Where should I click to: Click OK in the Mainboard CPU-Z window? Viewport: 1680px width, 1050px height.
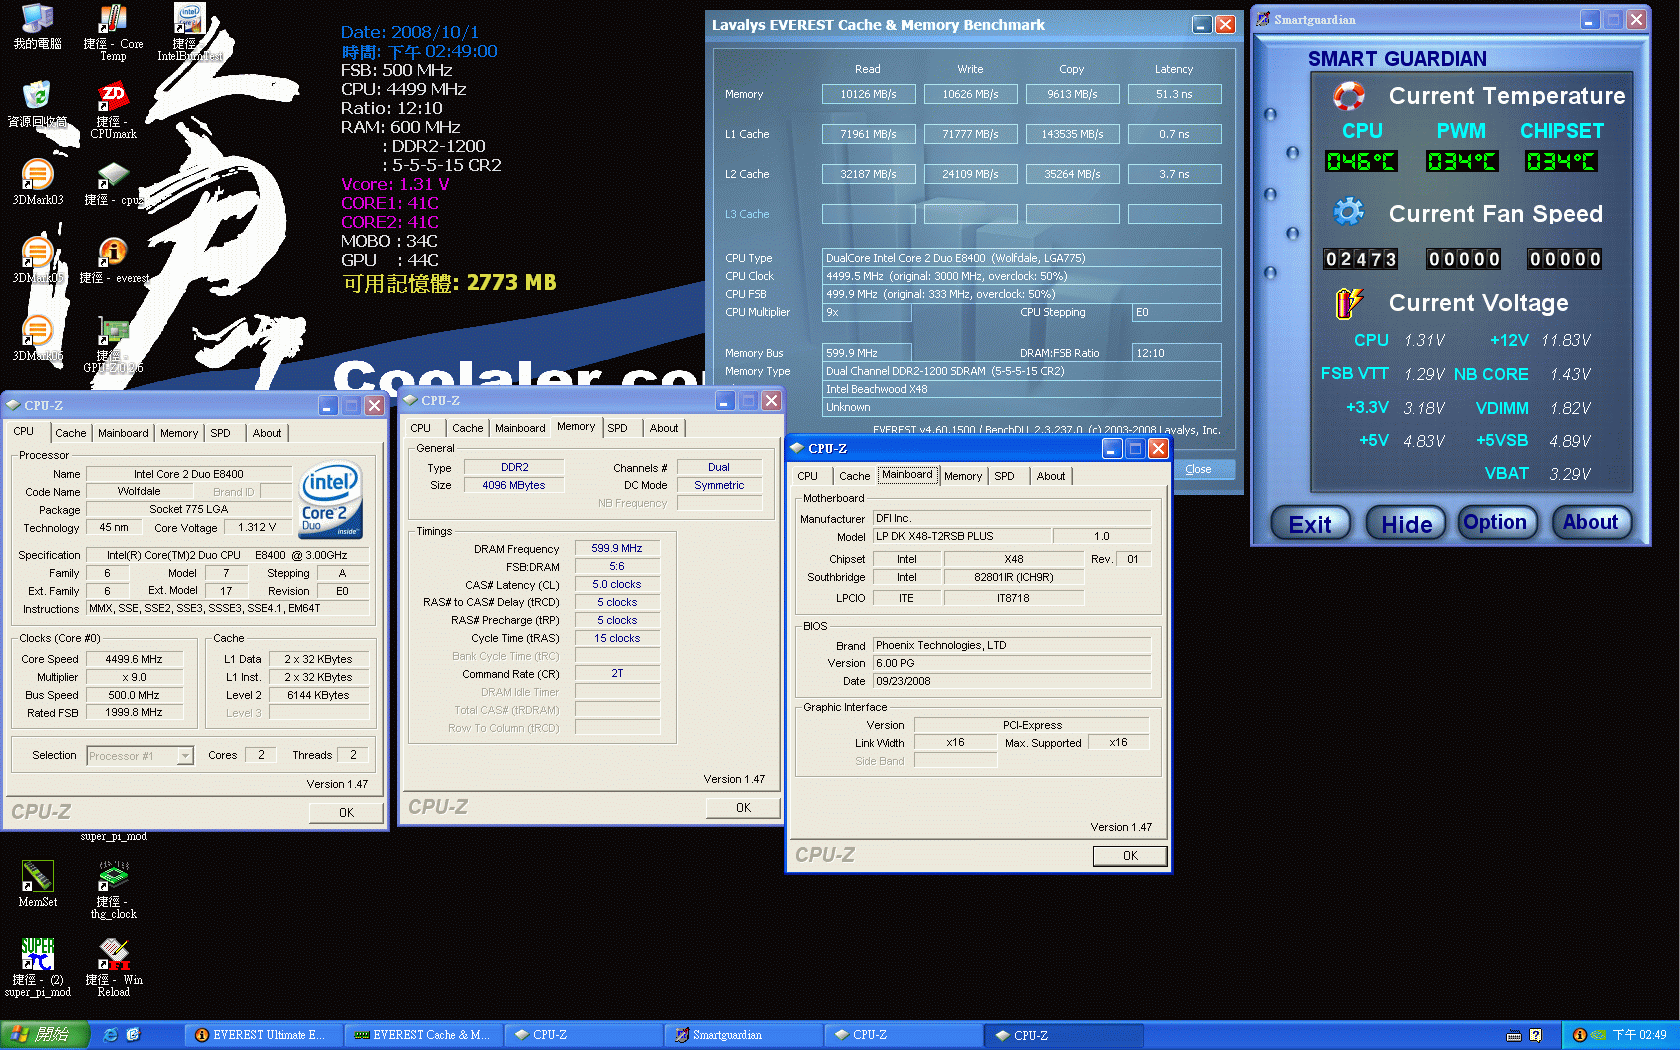(1130, 855)
